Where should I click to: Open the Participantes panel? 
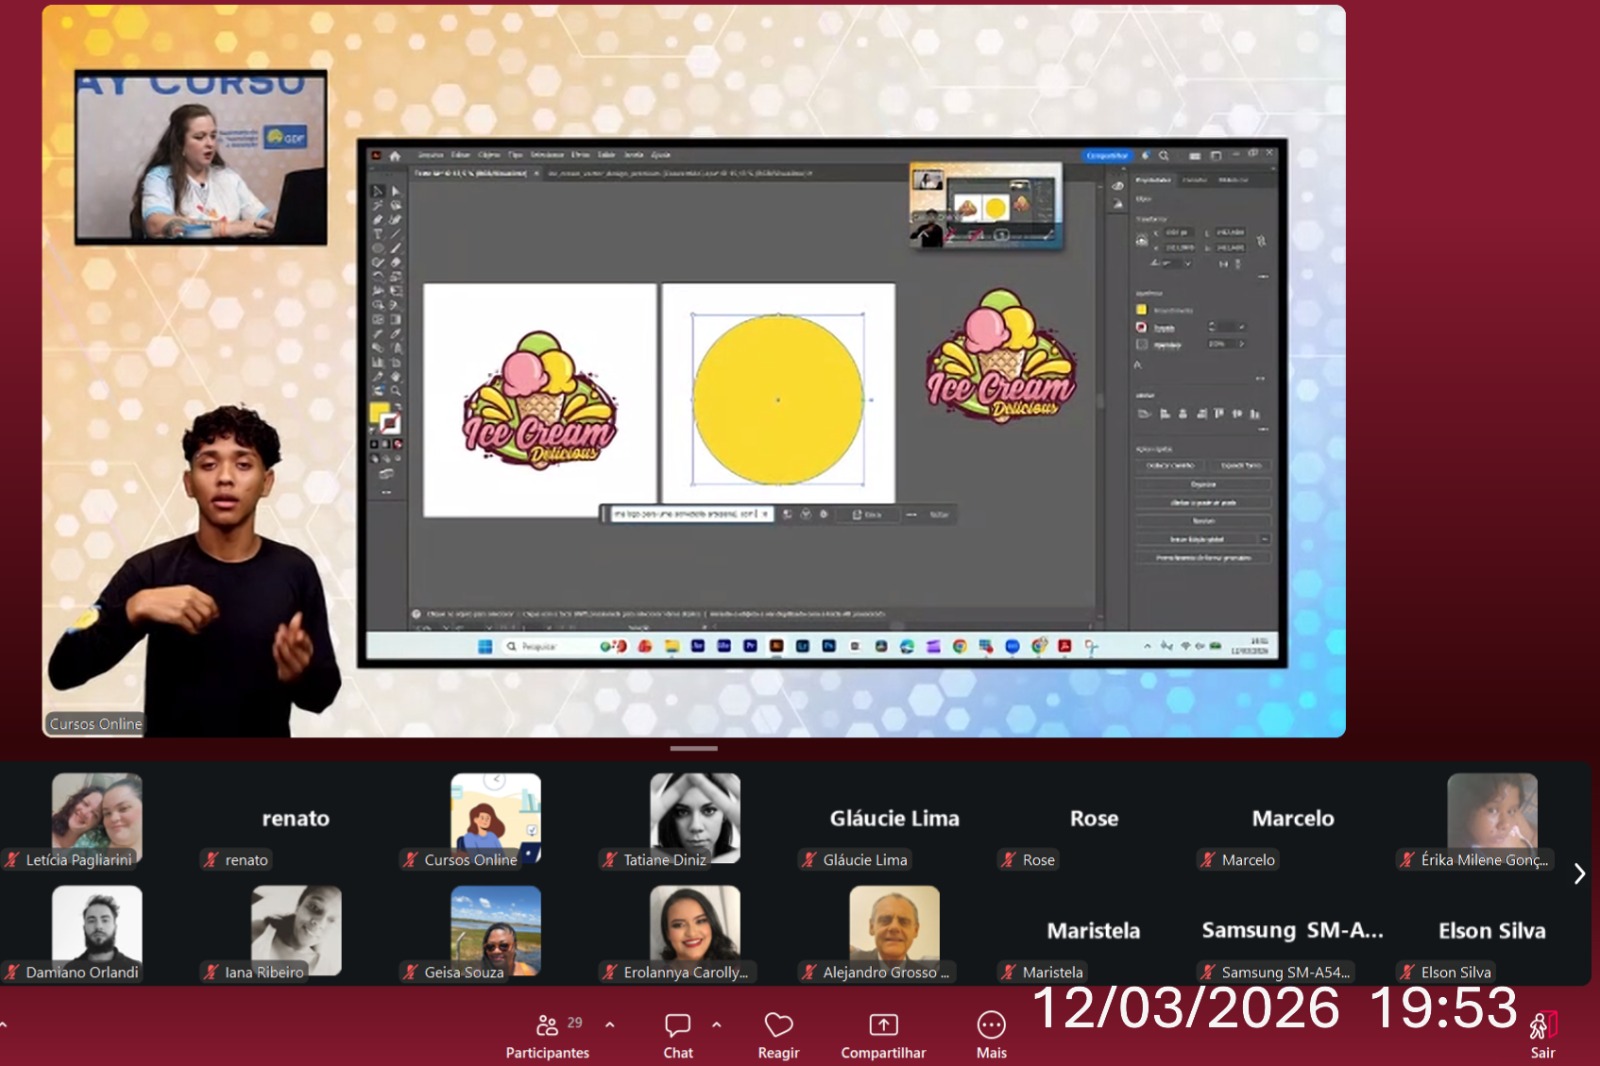(x=547, y=1035)
